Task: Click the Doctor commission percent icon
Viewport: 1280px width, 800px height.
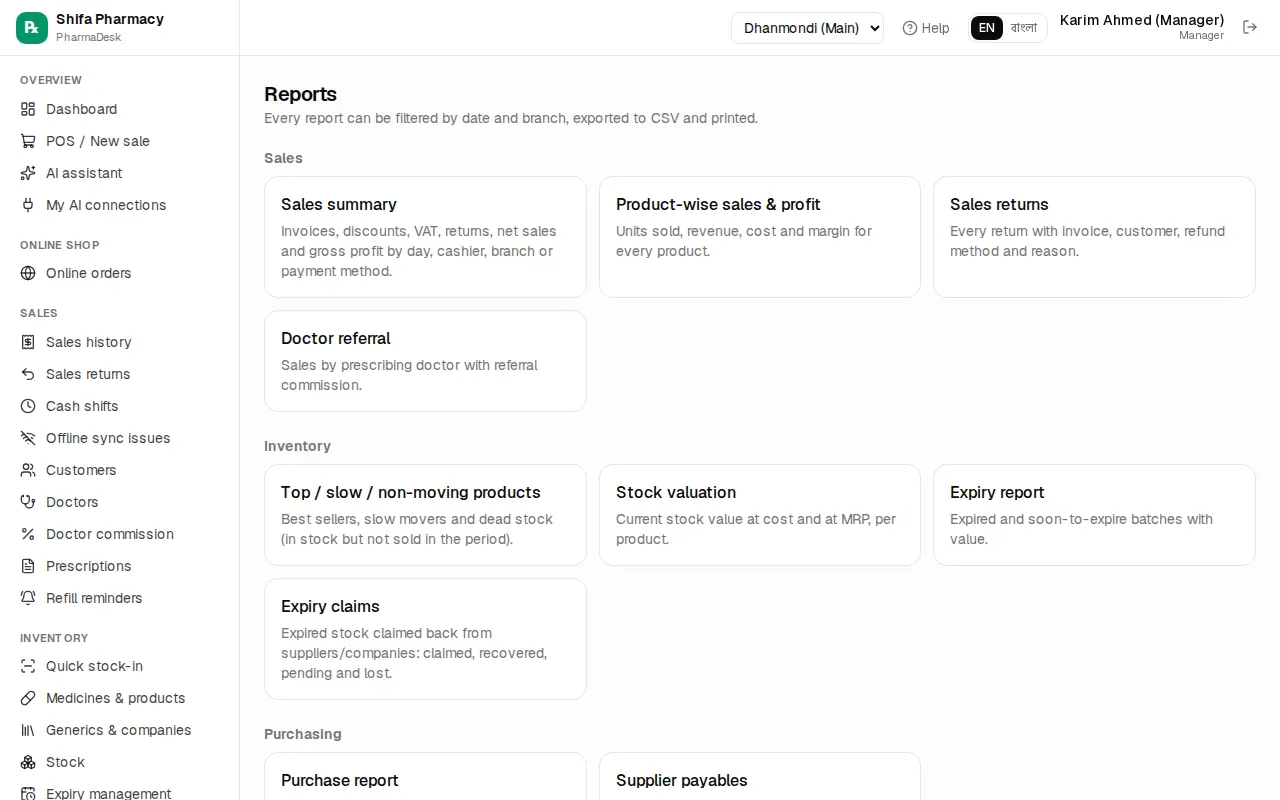Action: pos(28,534)
